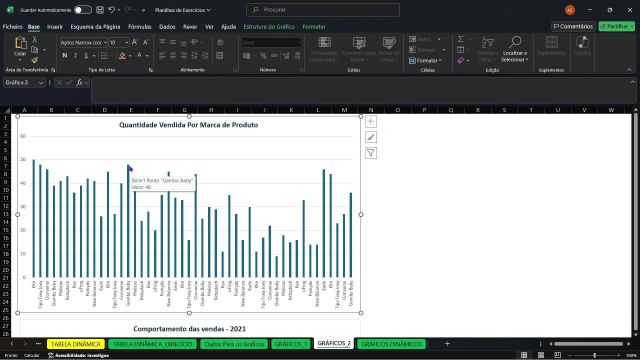The height and width of the screenshot is (360, 640).
Task: Expand the Name Box dropdown arrow
Action: (41, 83)
